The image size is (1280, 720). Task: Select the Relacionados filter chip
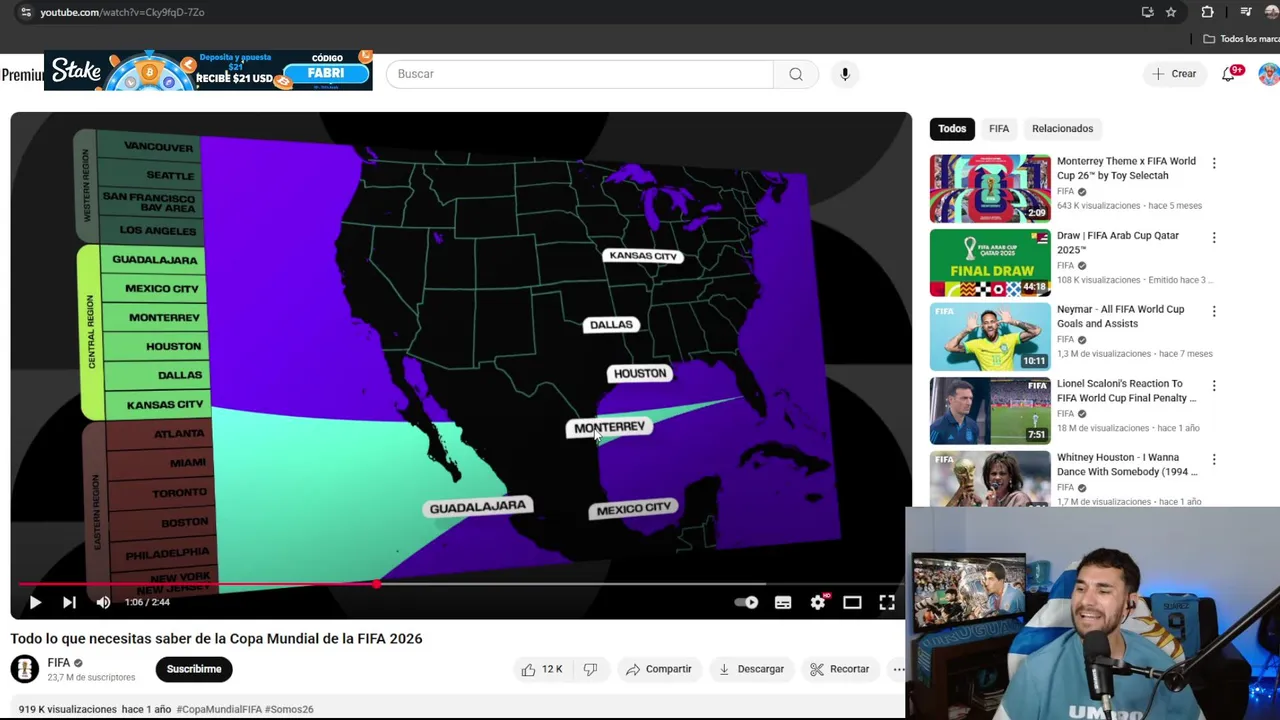coord(1062,128)
